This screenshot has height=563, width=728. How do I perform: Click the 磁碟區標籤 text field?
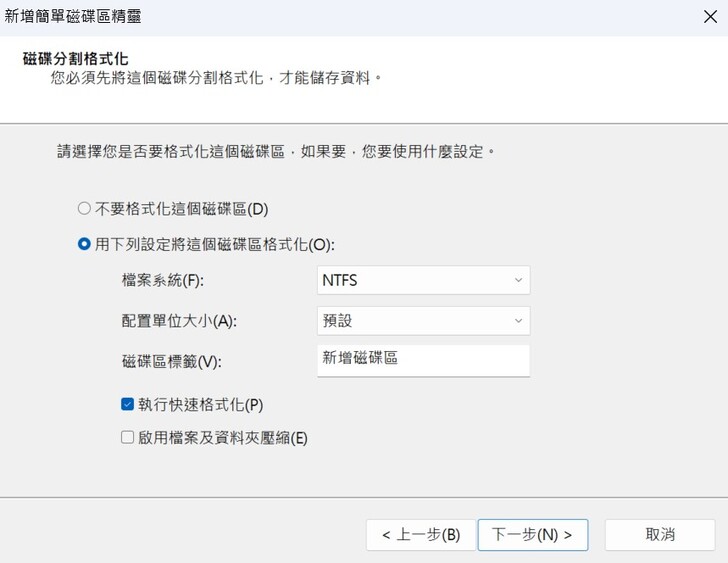[422, 359]
